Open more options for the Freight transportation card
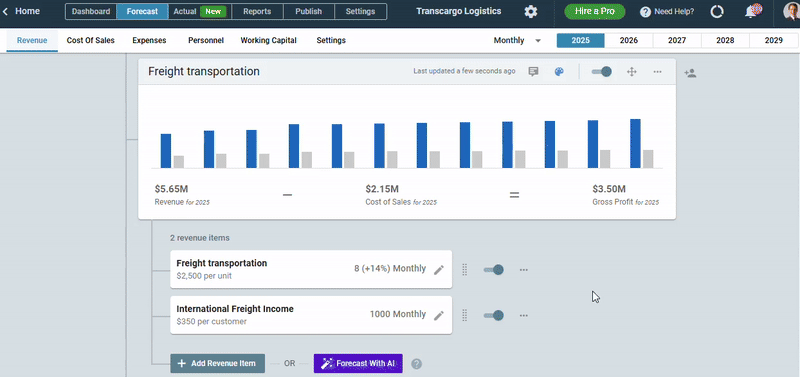This screenshot has width=800, height=377. click(x=658, y=72)
